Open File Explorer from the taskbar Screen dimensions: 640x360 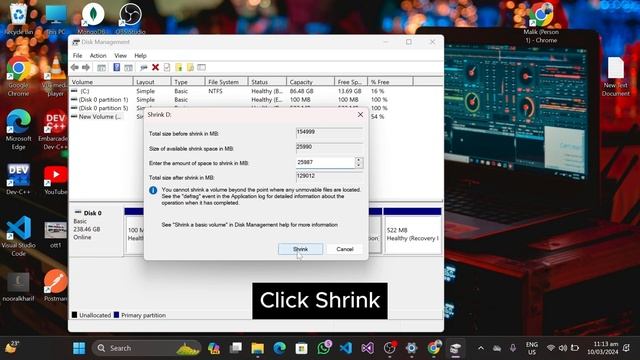point(258,348)
